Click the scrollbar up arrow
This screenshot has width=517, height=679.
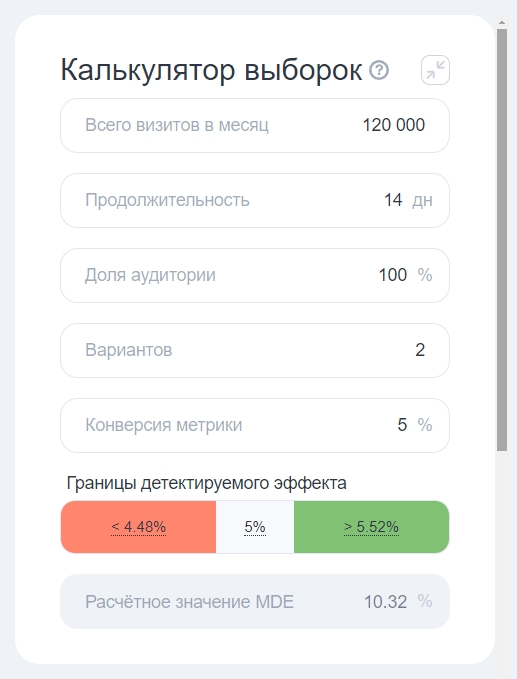tap(502, 22)
